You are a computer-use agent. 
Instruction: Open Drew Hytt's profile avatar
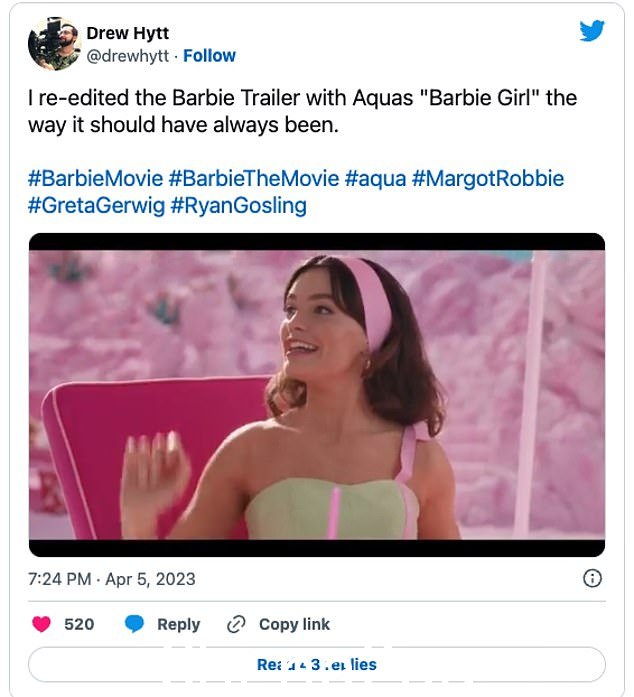click(x=55, y=44)
